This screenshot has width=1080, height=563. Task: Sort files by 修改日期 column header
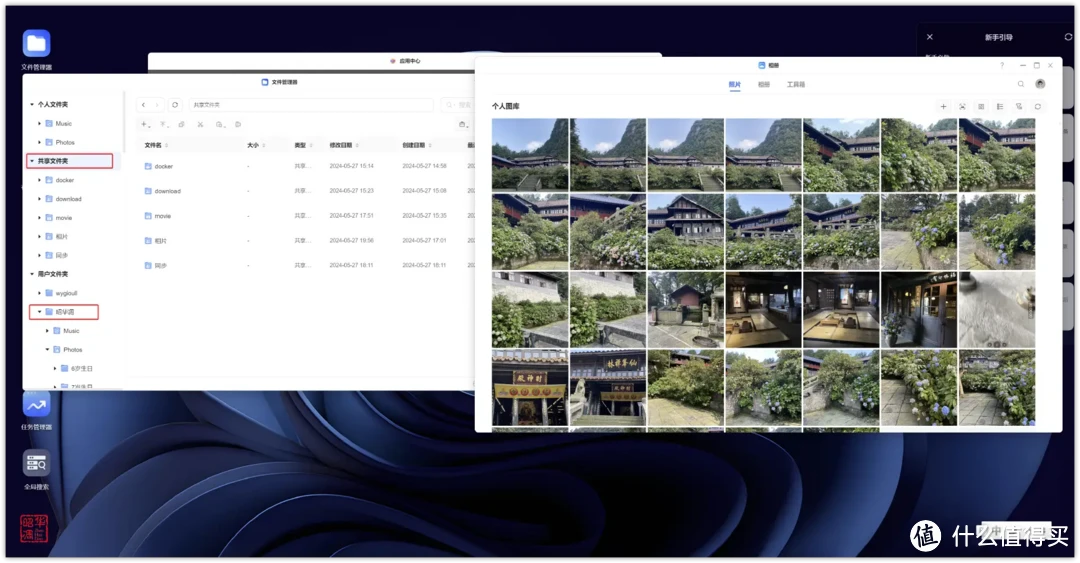tap(342, 145)
